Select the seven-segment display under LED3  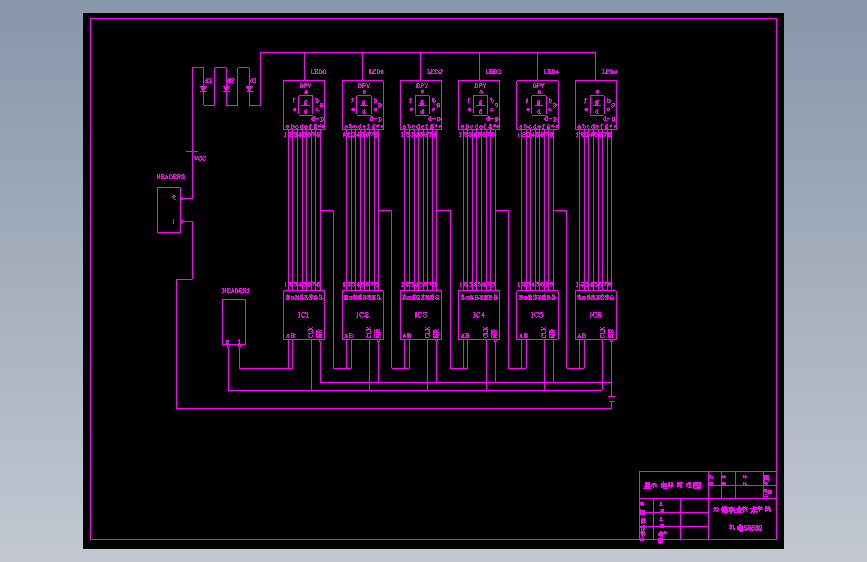(479, 105)
